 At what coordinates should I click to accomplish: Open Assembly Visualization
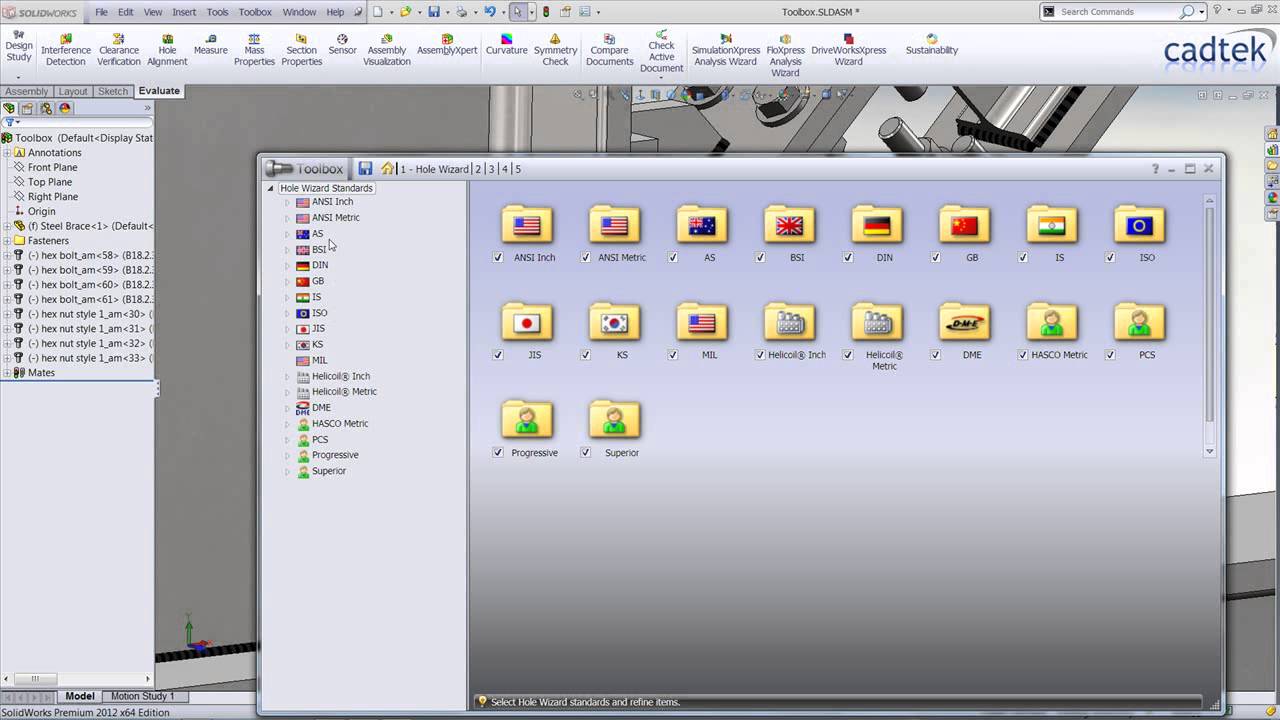tap(387, 50)
